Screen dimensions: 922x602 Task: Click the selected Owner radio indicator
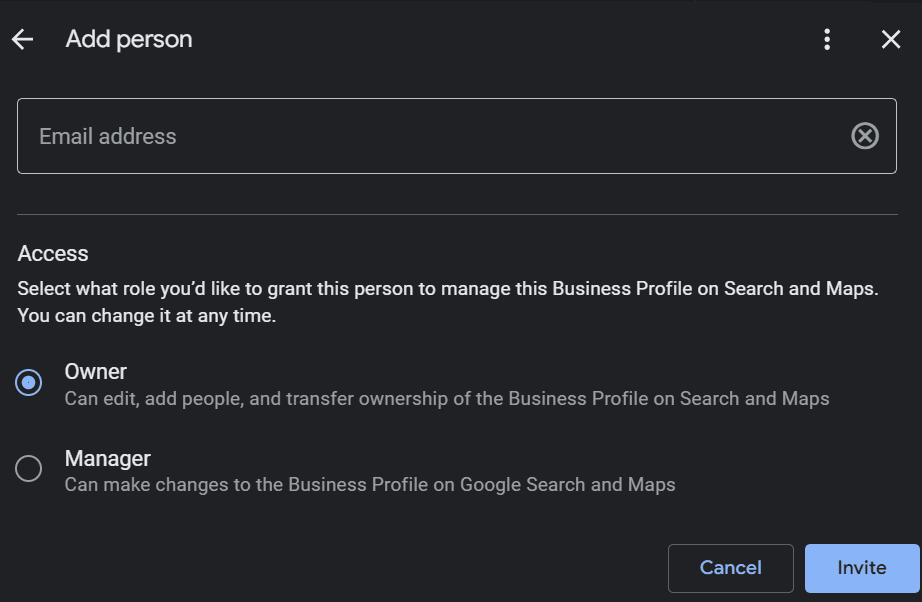click(x=30, y=382)
